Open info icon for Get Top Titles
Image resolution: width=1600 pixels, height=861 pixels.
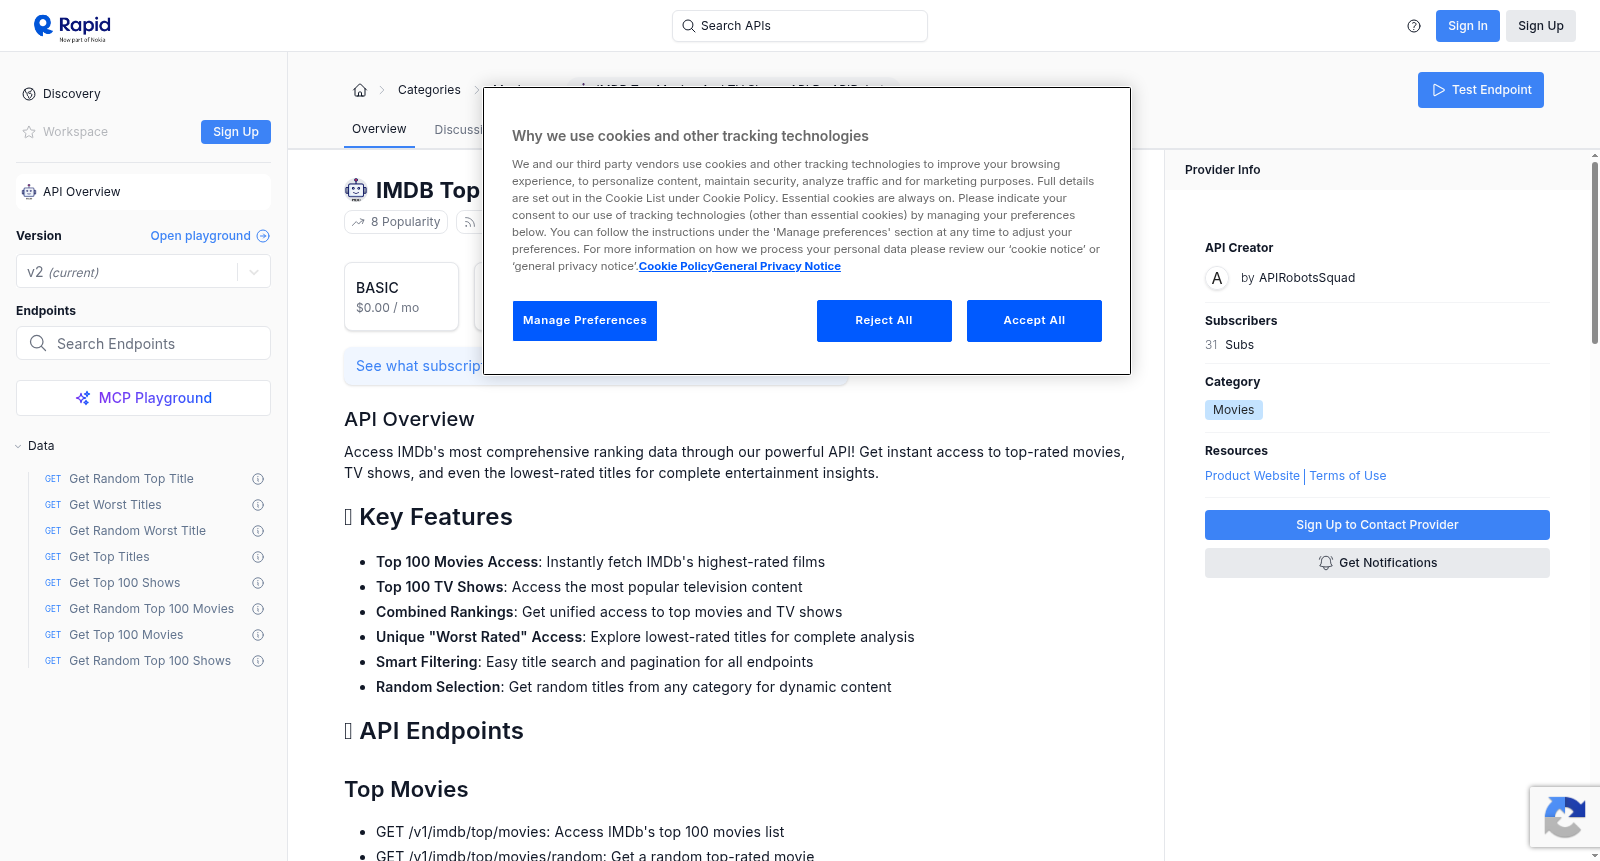[x=258, y=557]
